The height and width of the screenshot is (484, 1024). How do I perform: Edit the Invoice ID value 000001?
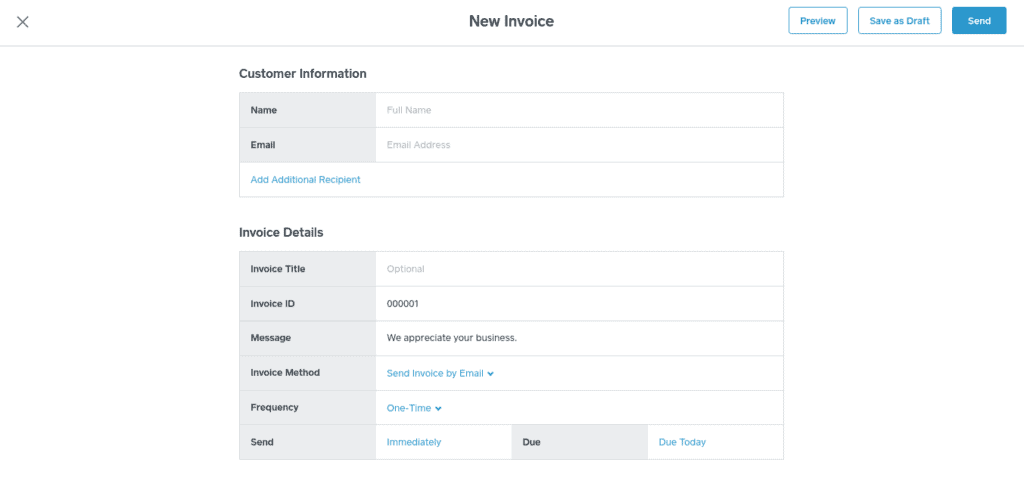(578, 304)
